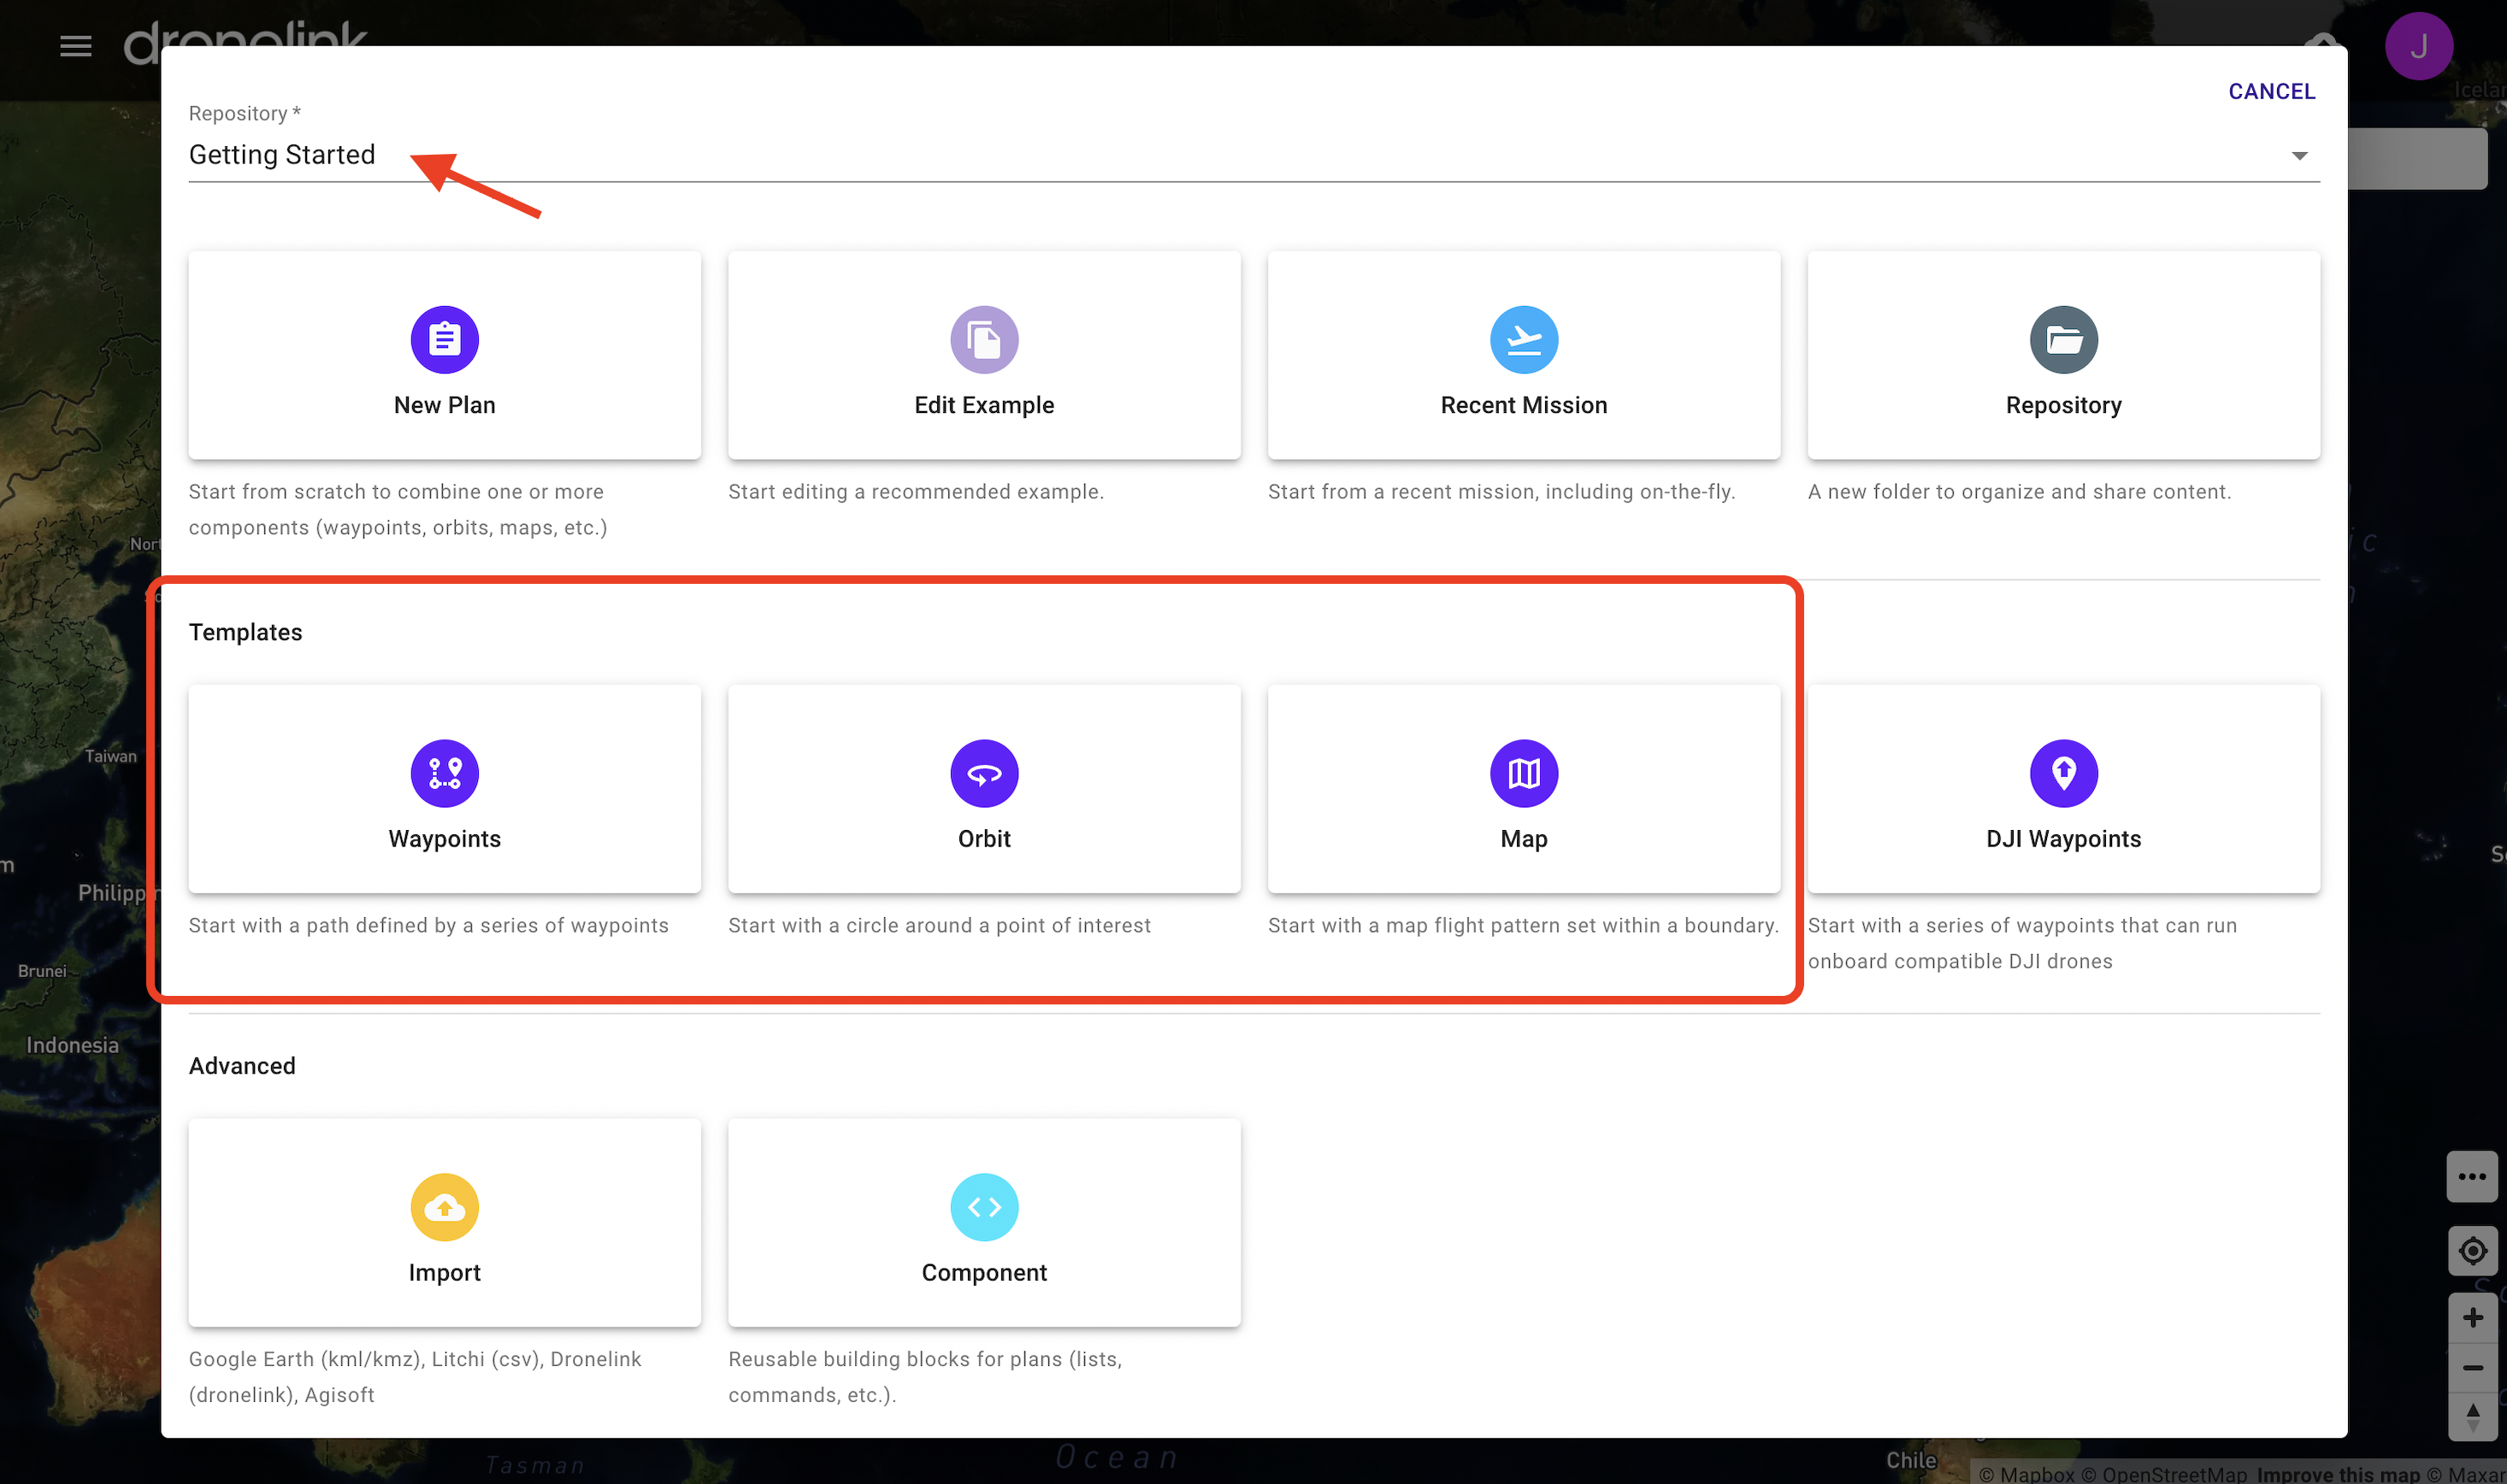The image size is (2507, 1484).
Task: Zoom in the map with plus button
Action: click(2472, 1318)
